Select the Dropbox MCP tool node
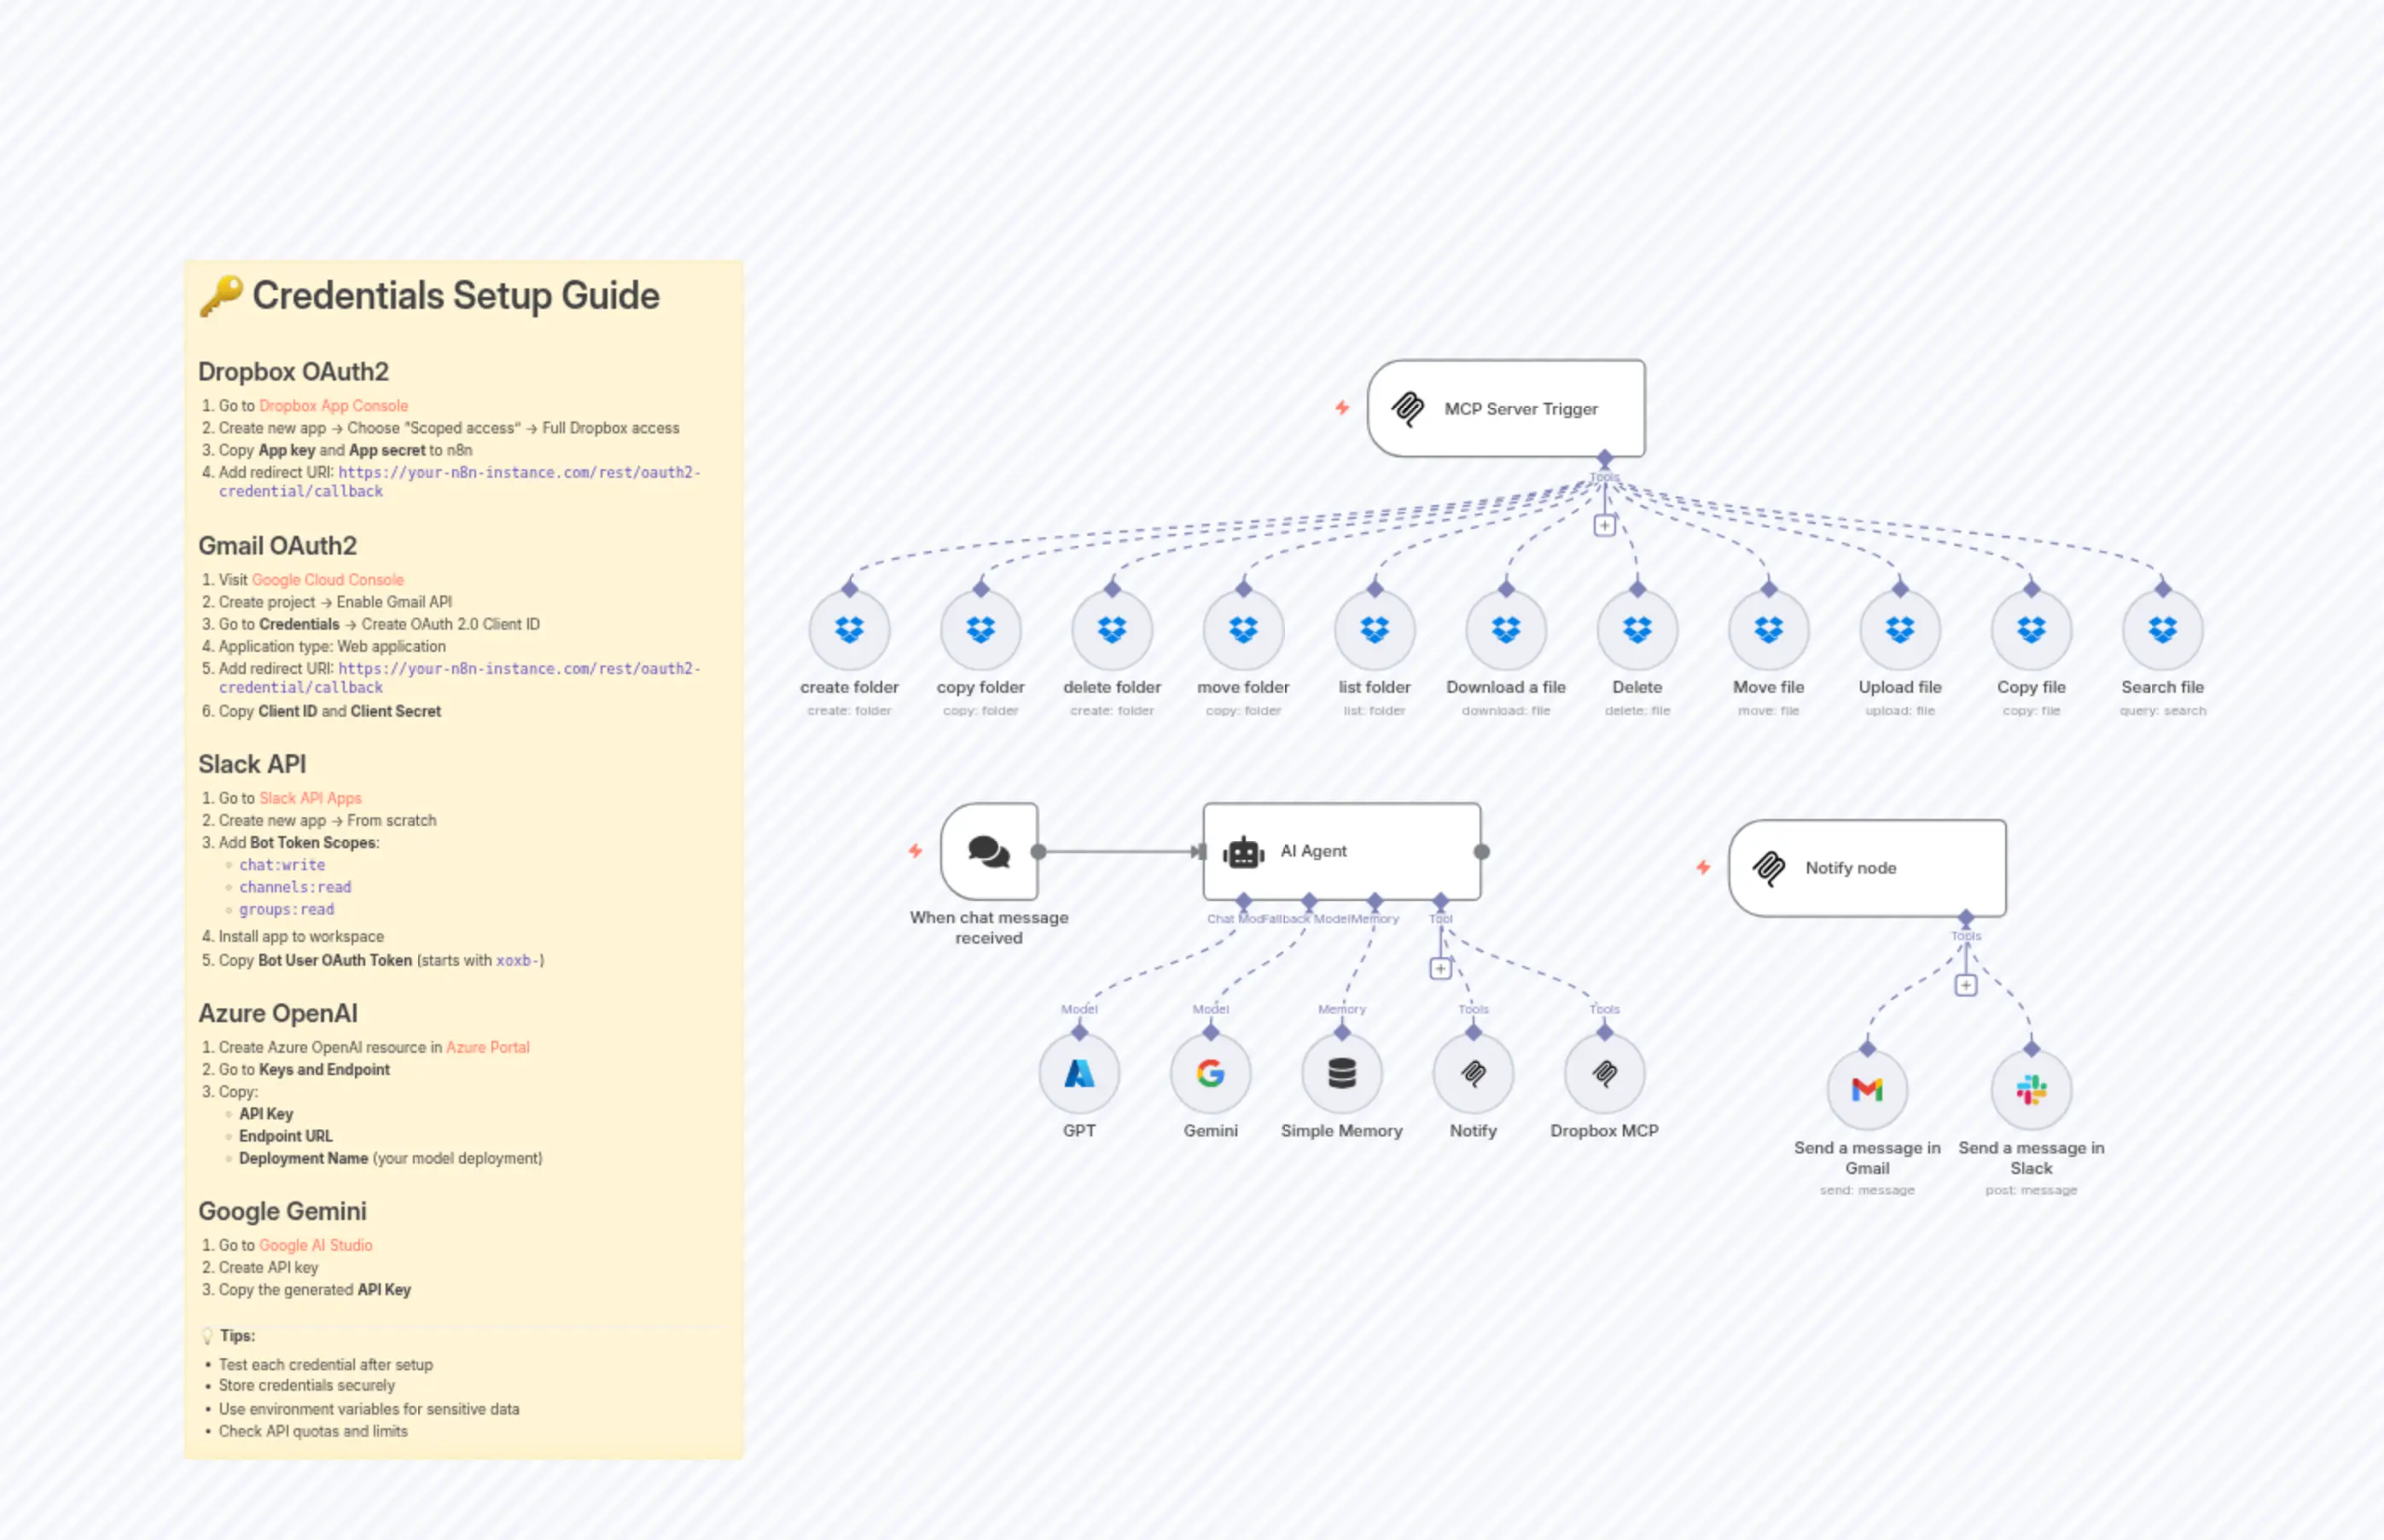Screen dimensions: 2384x1540 1604,1074
